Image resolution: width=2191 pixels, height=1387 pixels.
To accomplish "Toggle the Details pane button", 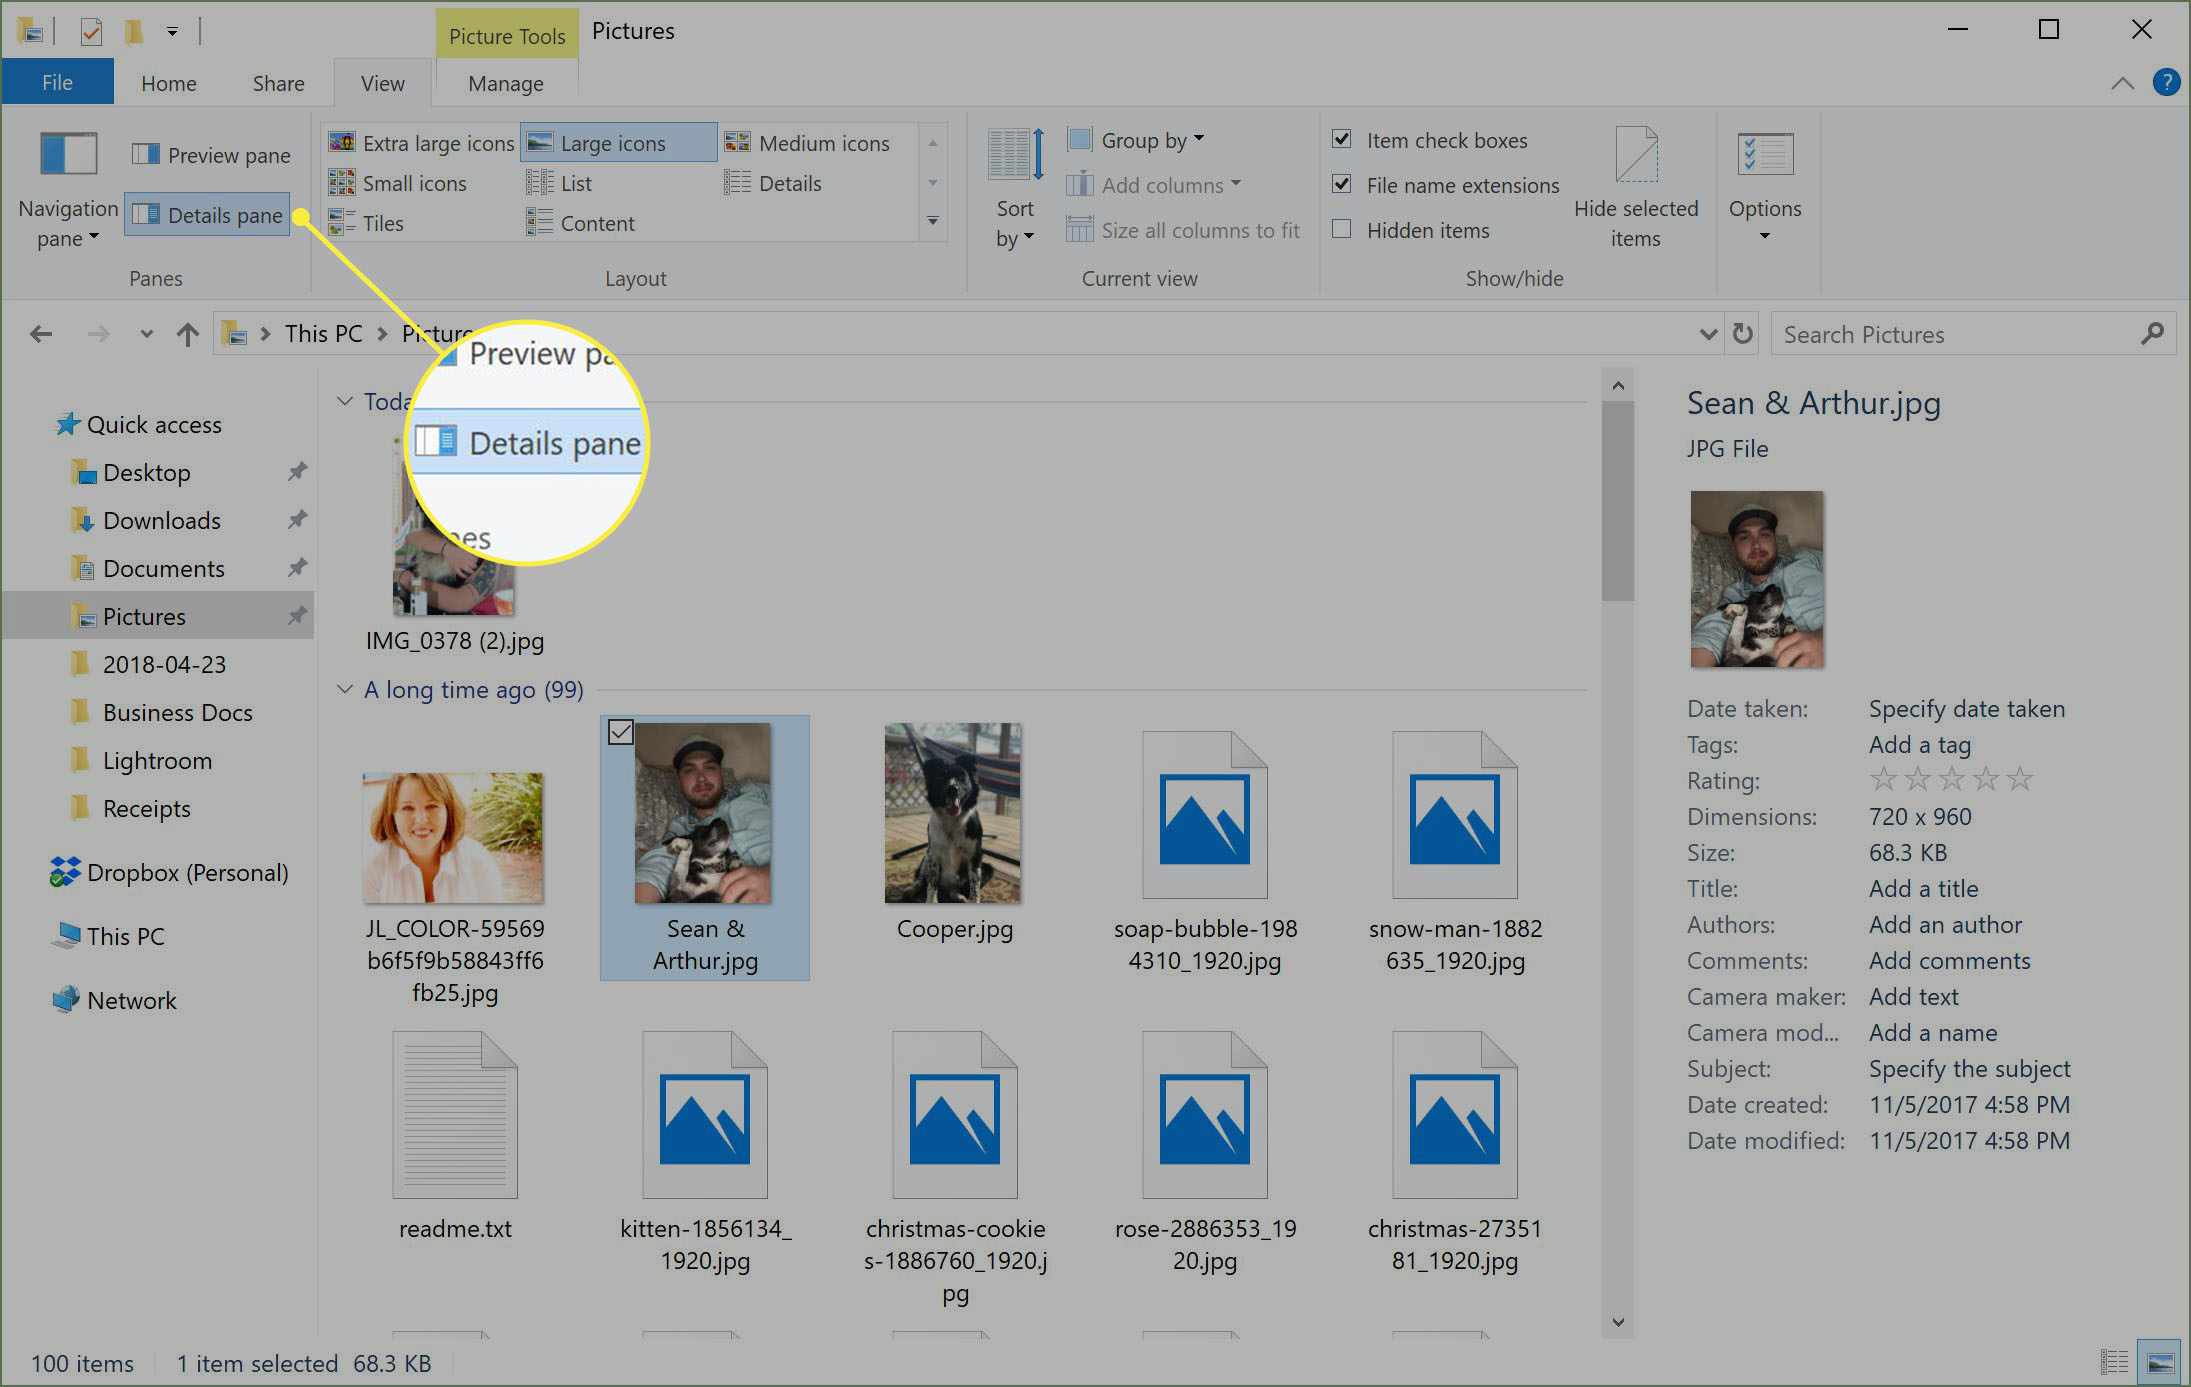I will point(208,215).
